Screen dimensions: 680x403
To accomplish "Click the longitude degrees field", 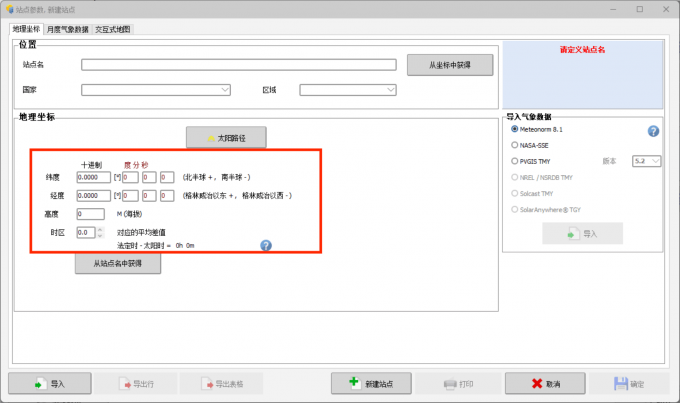I will [130, 196].
